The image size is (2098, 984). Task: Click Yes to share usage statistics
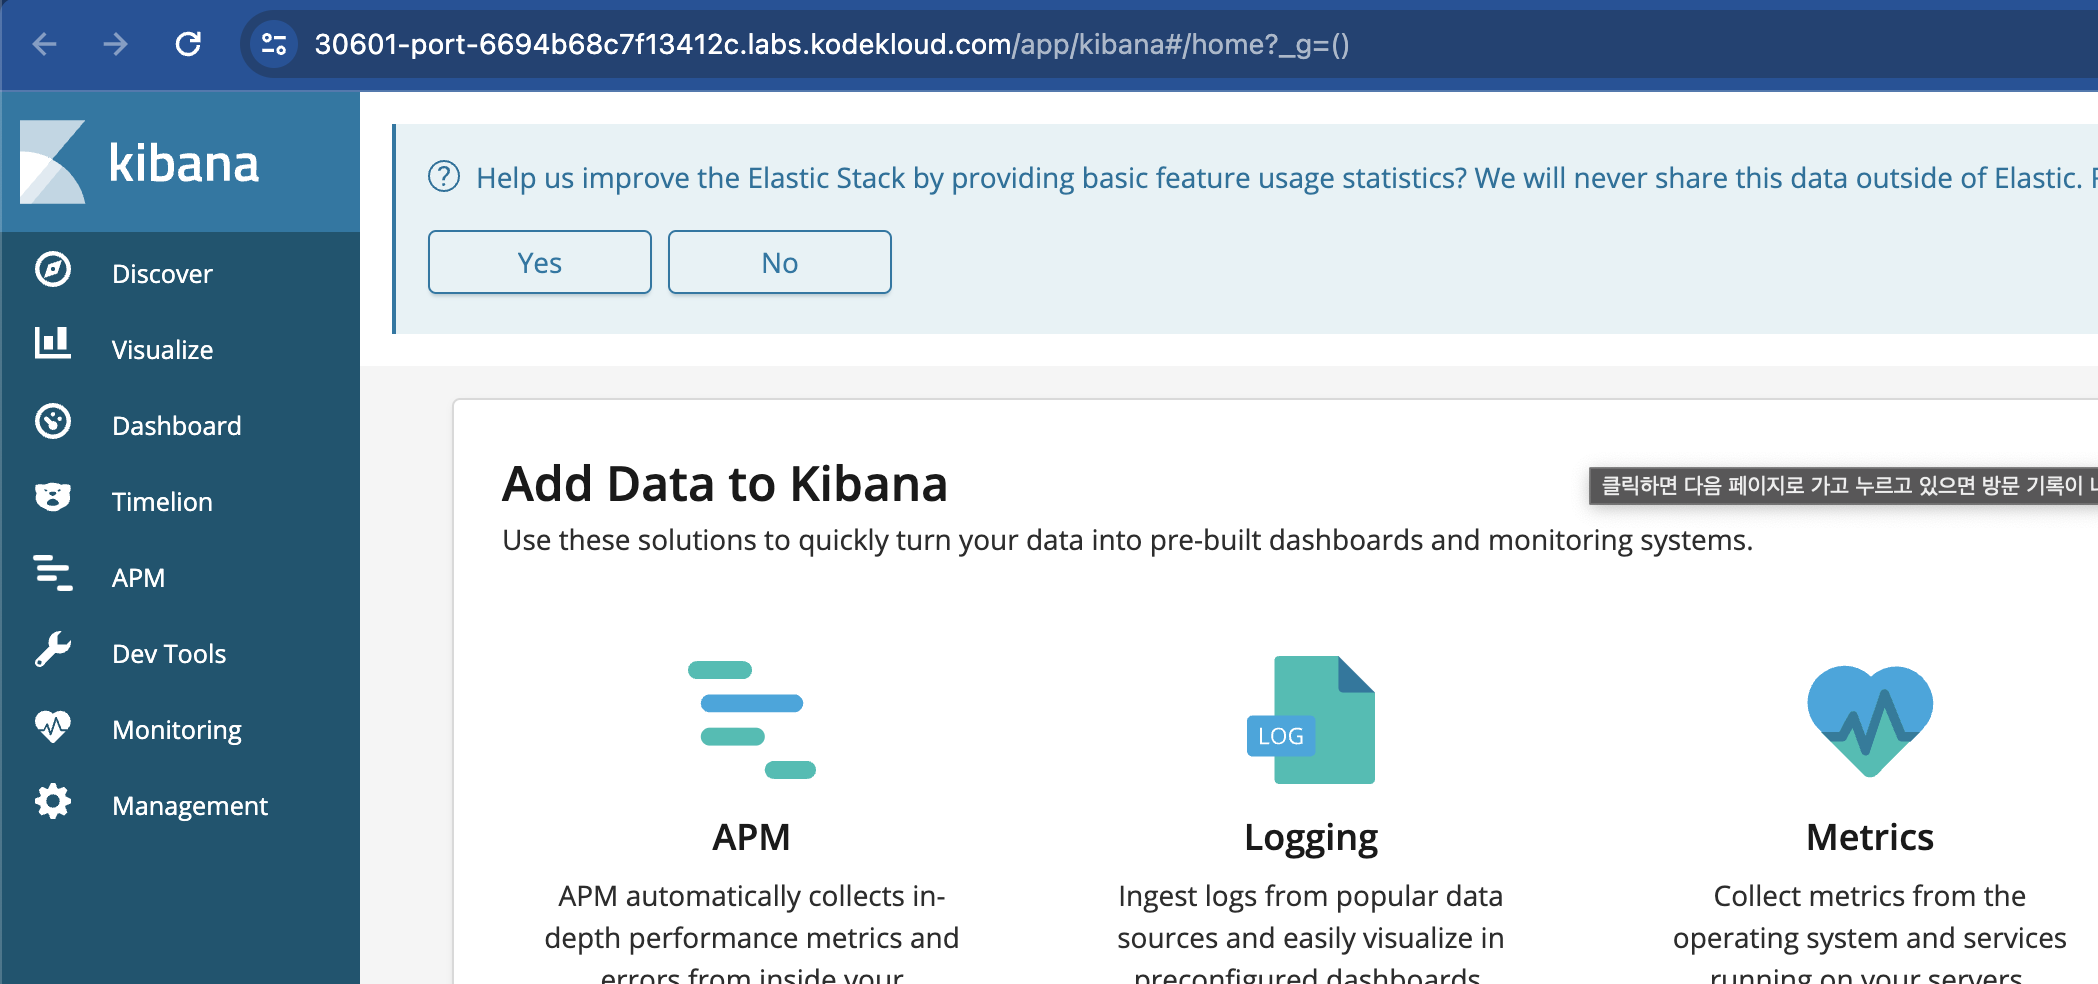(540, 262)
